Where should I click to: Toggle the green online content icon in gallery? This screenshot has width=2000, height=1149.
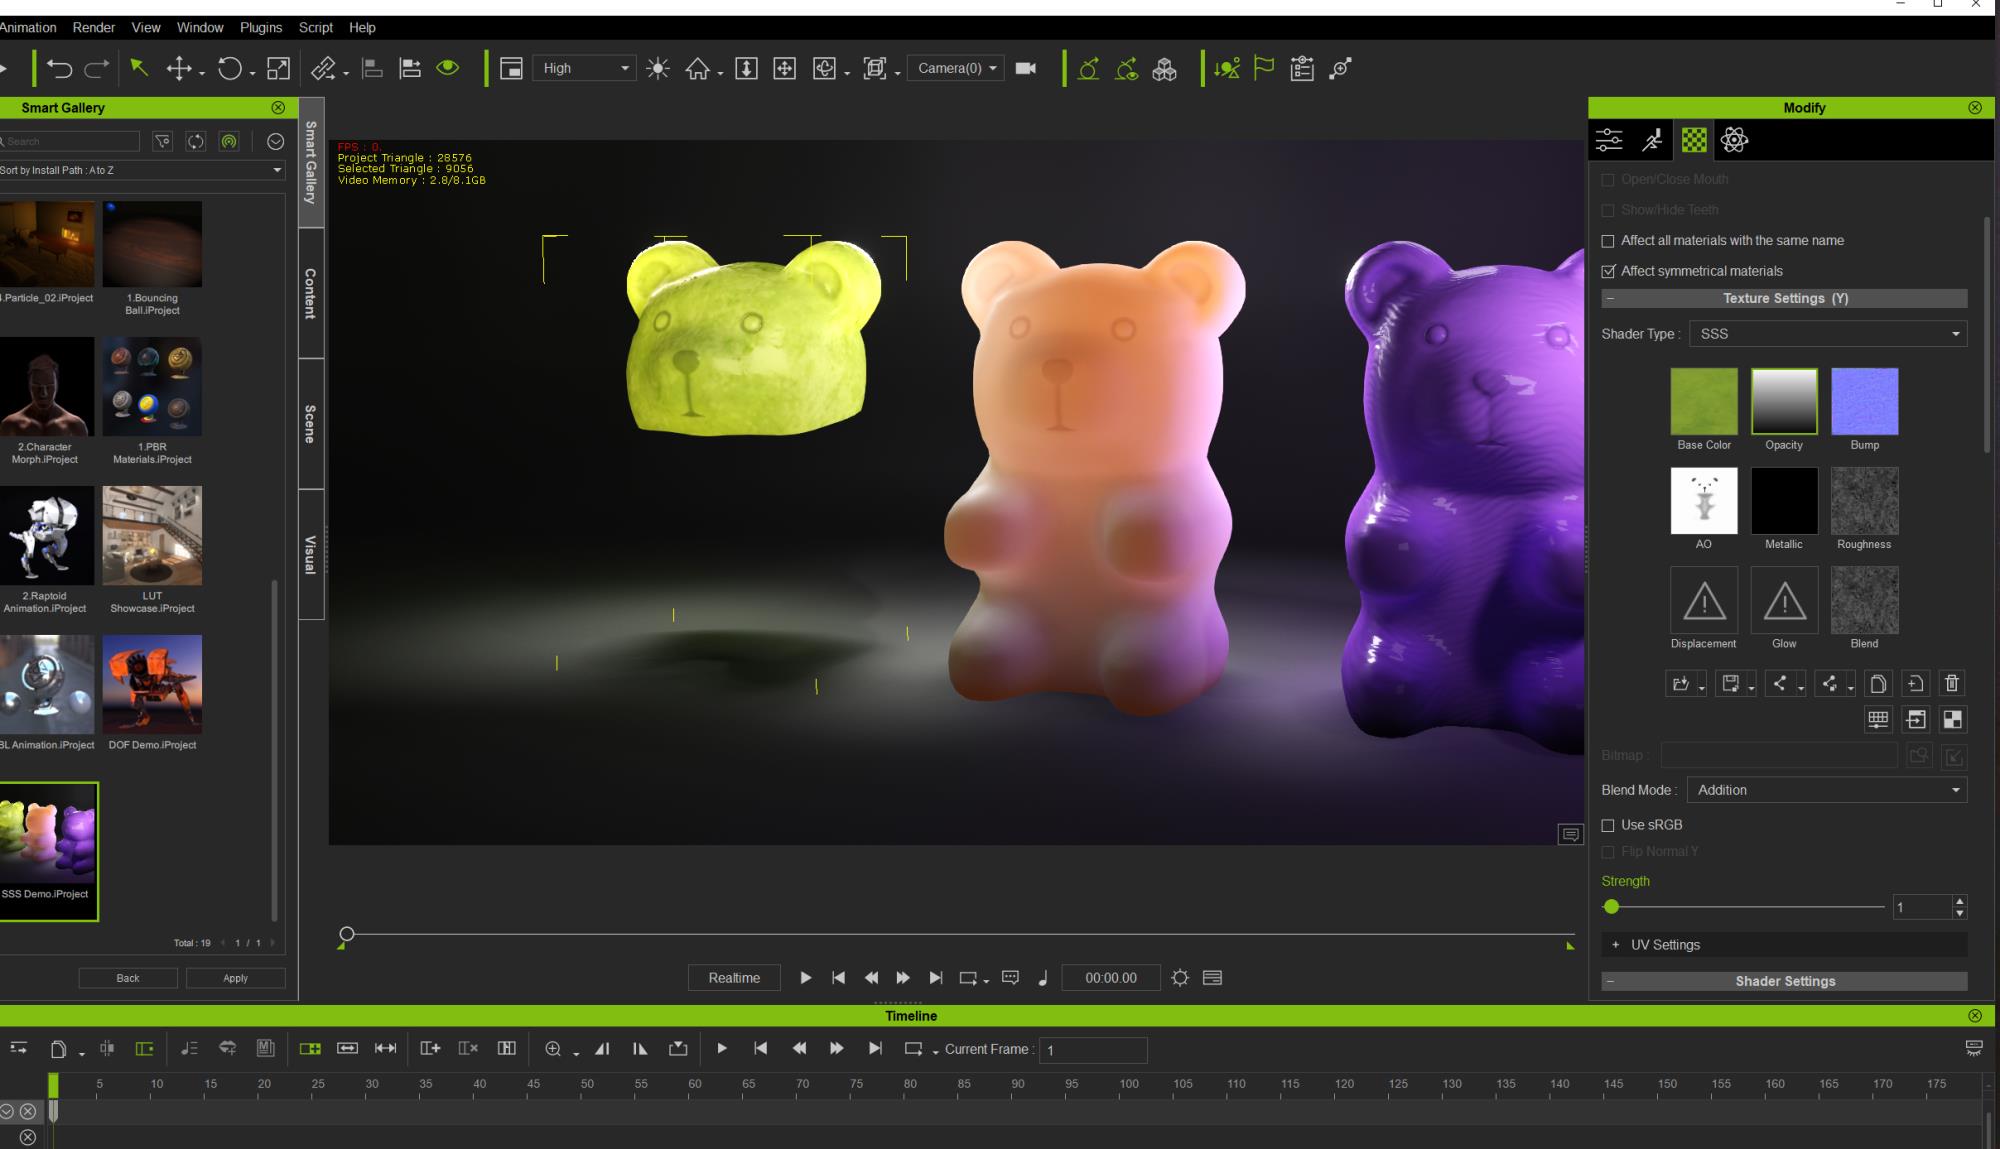[x=229, y=142]
